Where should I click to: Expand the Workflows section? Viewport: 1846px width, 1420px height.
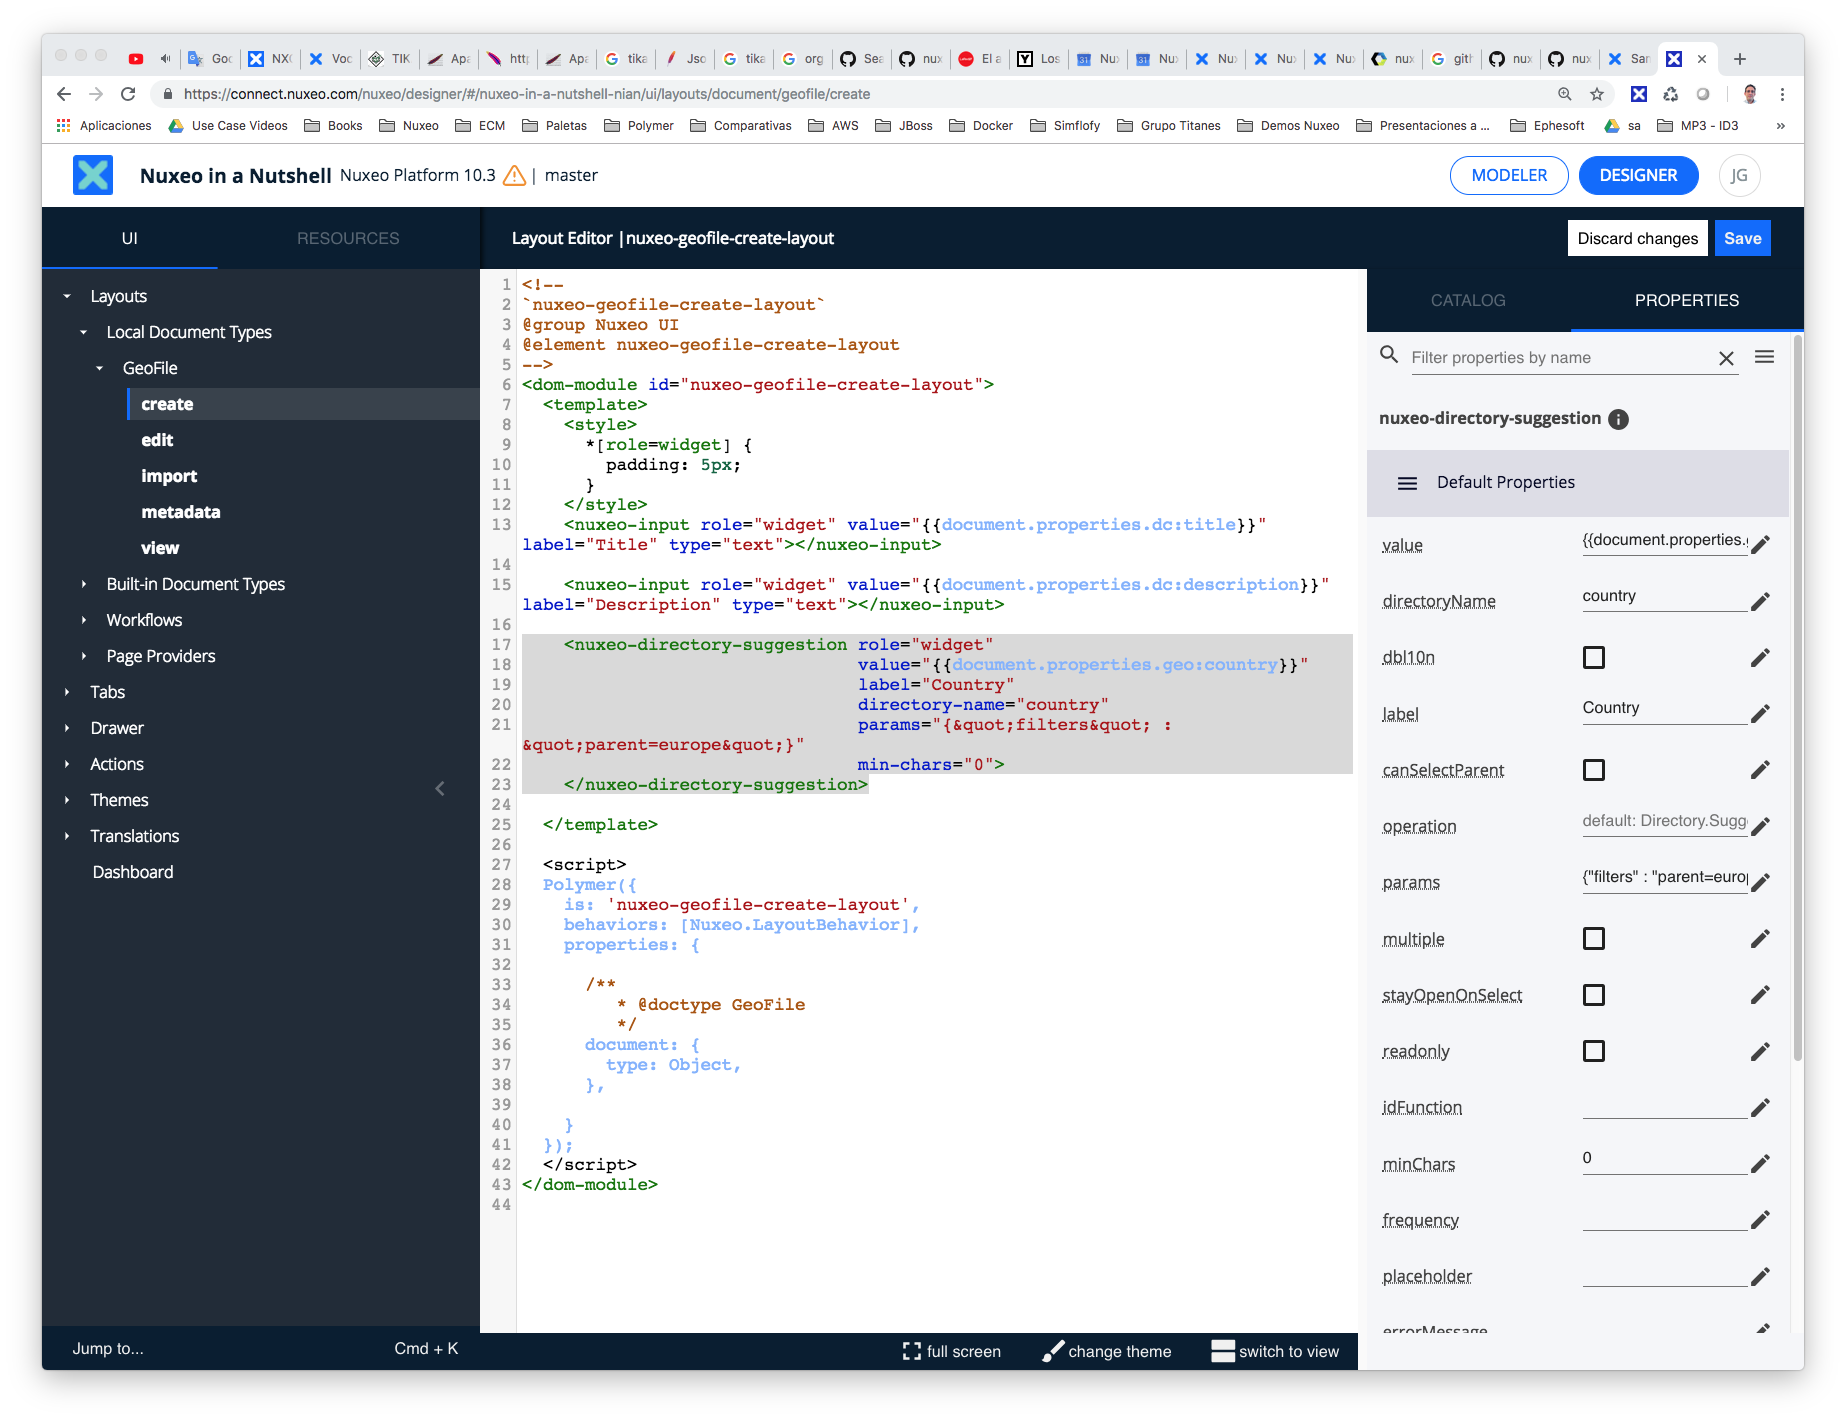pos(83,620)
